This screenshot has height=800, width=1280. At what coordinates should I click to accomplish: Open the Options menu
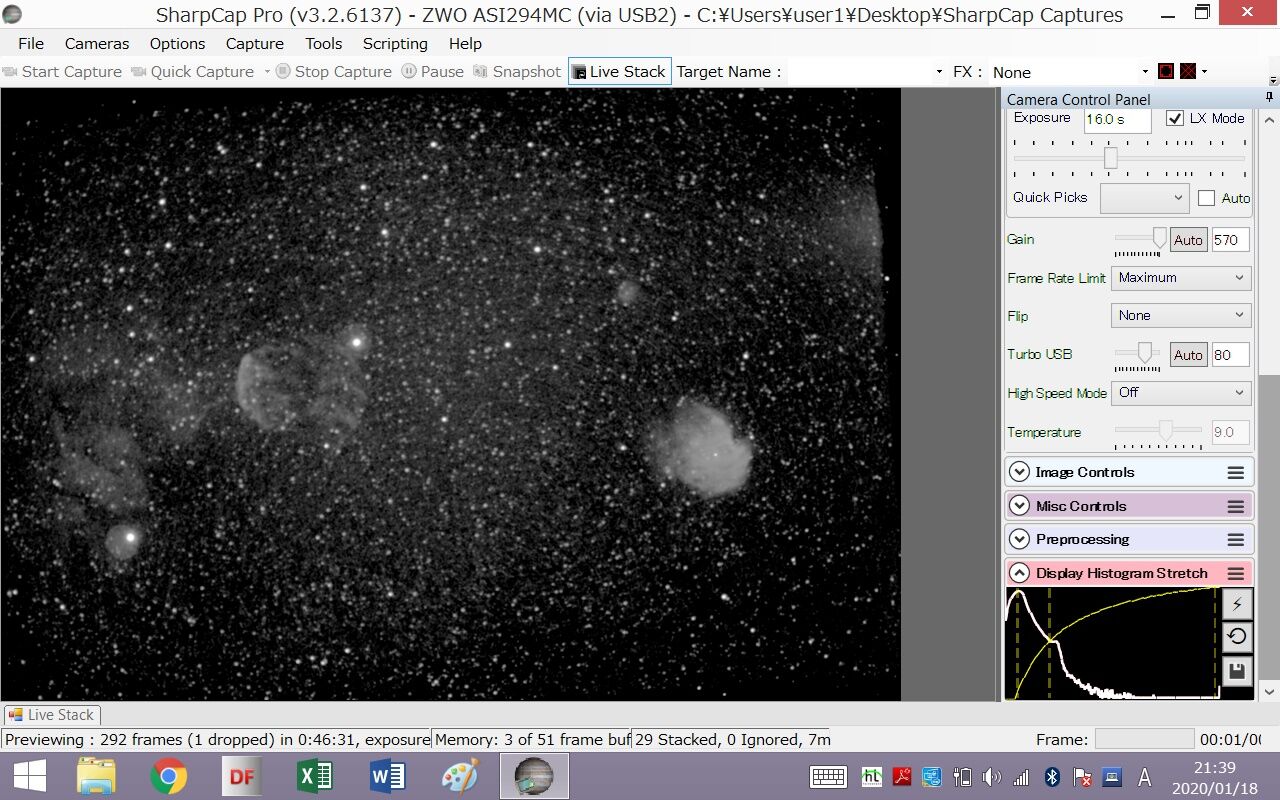pyautogui.click(x=177, y=43)
